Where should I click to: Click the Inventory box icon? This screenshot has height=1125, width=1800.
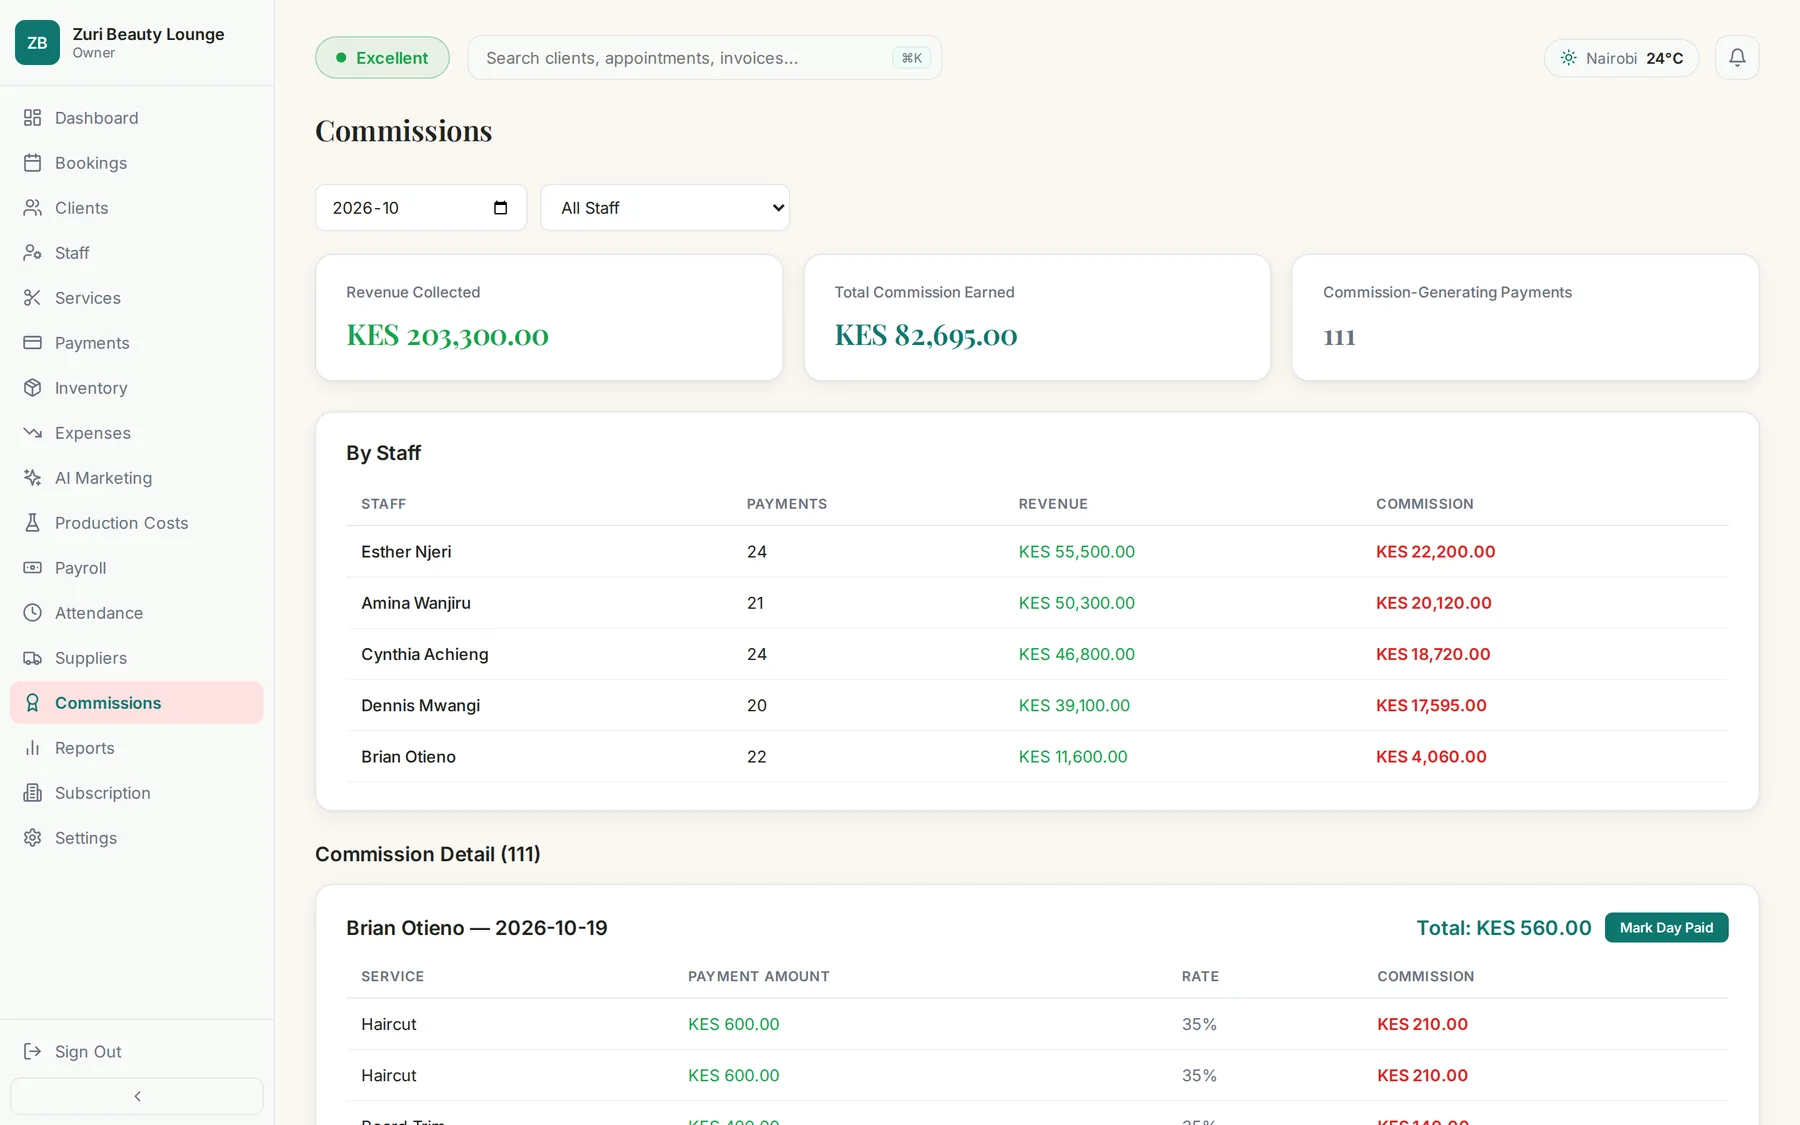(x=33, y=388)
